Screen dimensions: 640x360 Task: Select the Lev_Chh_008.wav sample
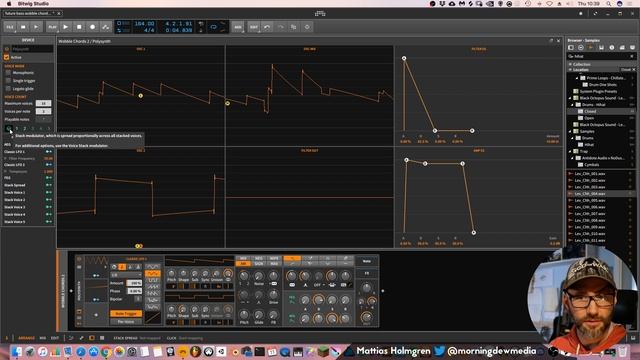(x=600, y=220)
